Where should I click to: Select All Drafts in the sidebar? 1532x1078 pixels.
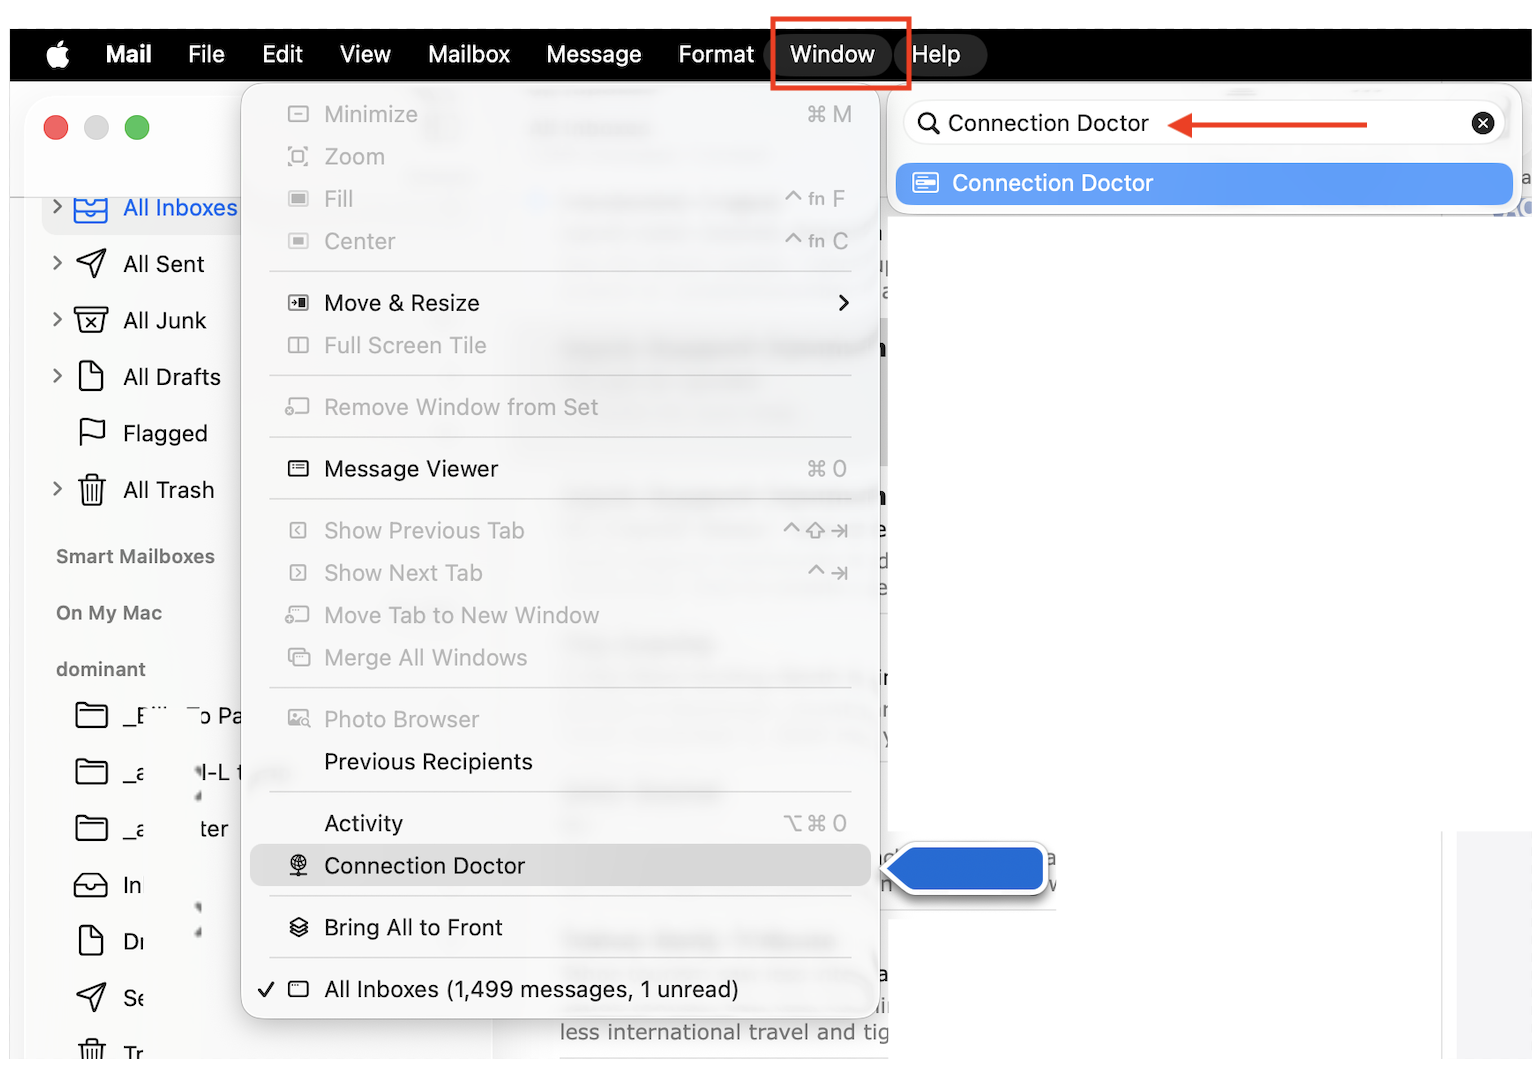172,377
